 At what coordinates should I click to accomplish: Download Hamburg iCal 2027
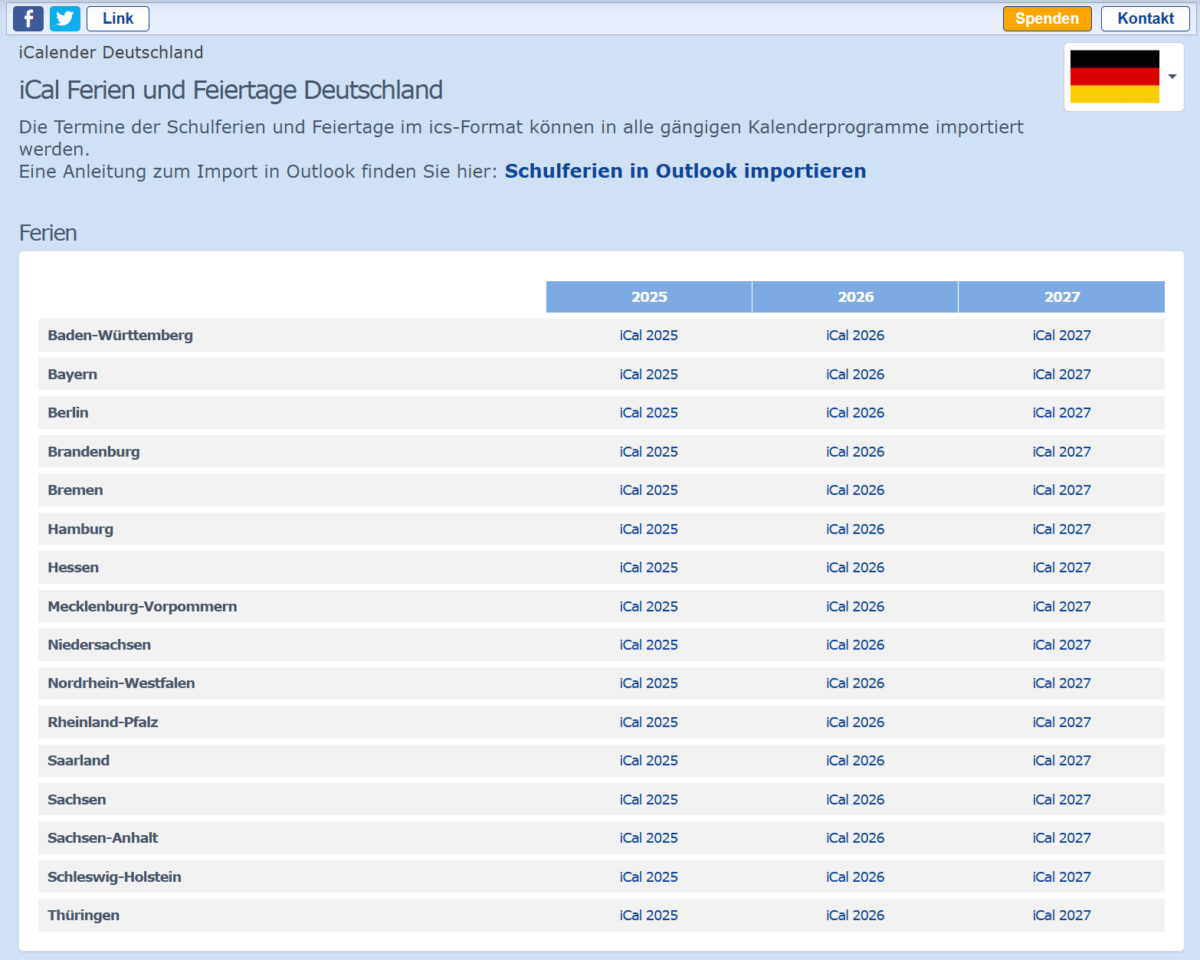tap(1062, 529)
